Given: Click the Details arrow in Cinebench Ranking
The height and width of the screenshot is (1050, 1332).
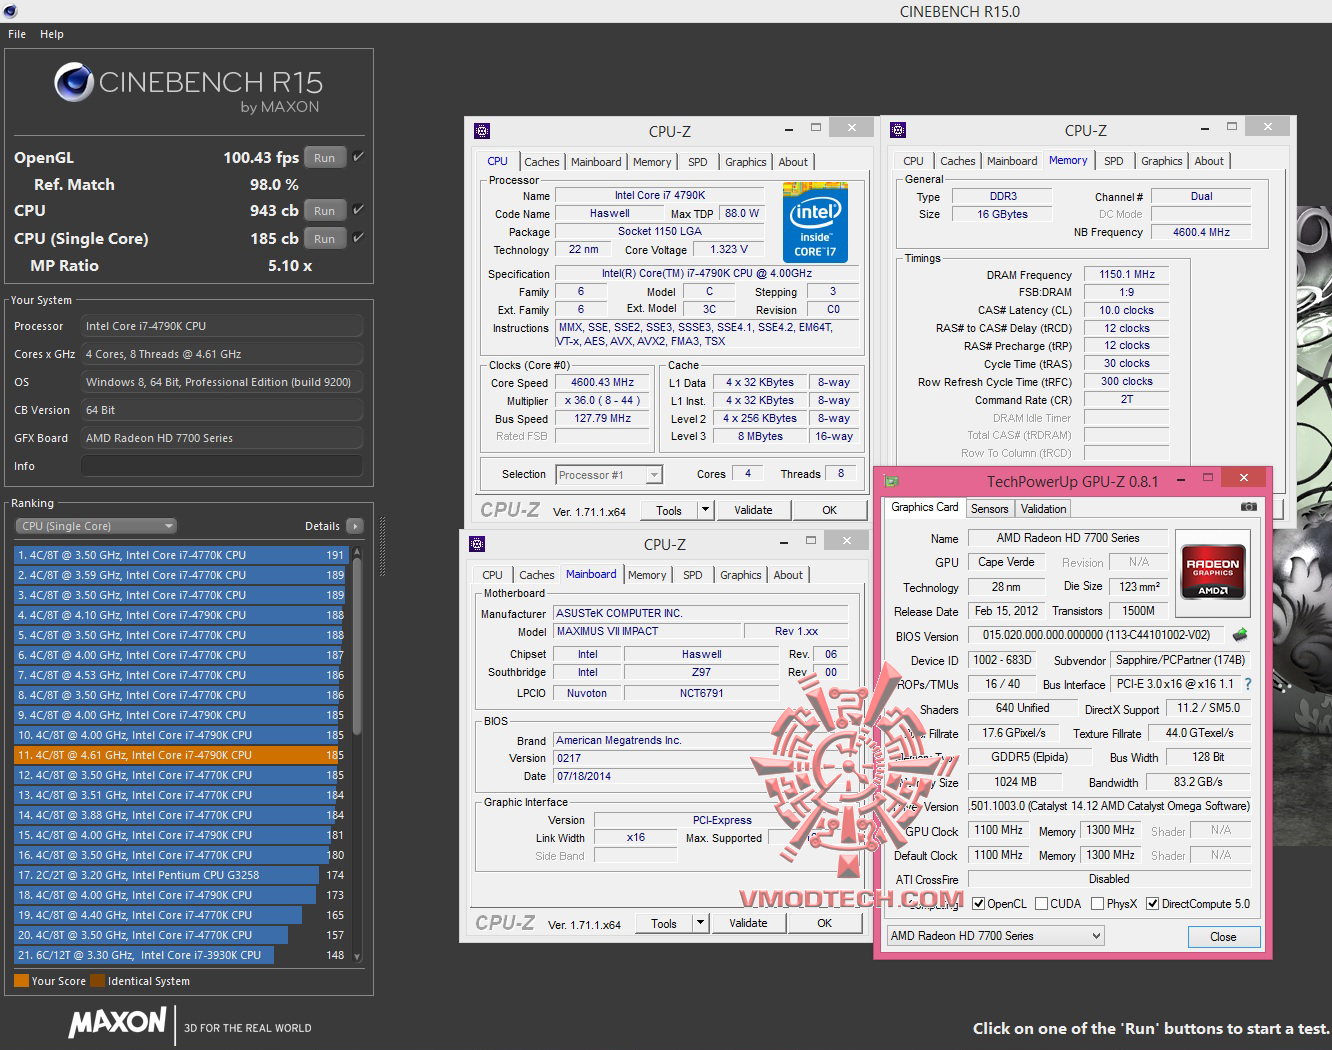Looking at the screenshot, I should tap(355, 526).
